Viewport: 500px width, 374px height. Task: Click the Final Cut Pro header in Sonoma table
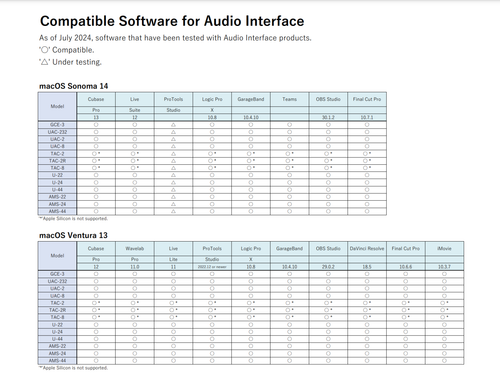(x=367, y=99)
